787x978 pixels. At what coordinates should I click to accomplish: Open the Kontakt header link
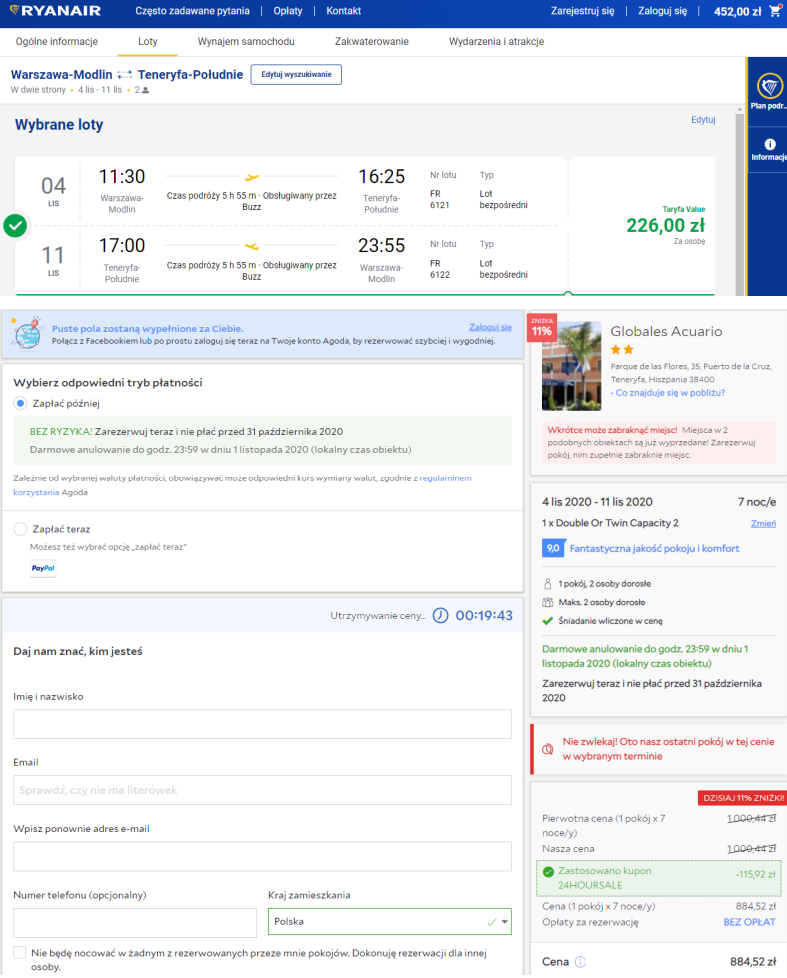coord(344,11)
